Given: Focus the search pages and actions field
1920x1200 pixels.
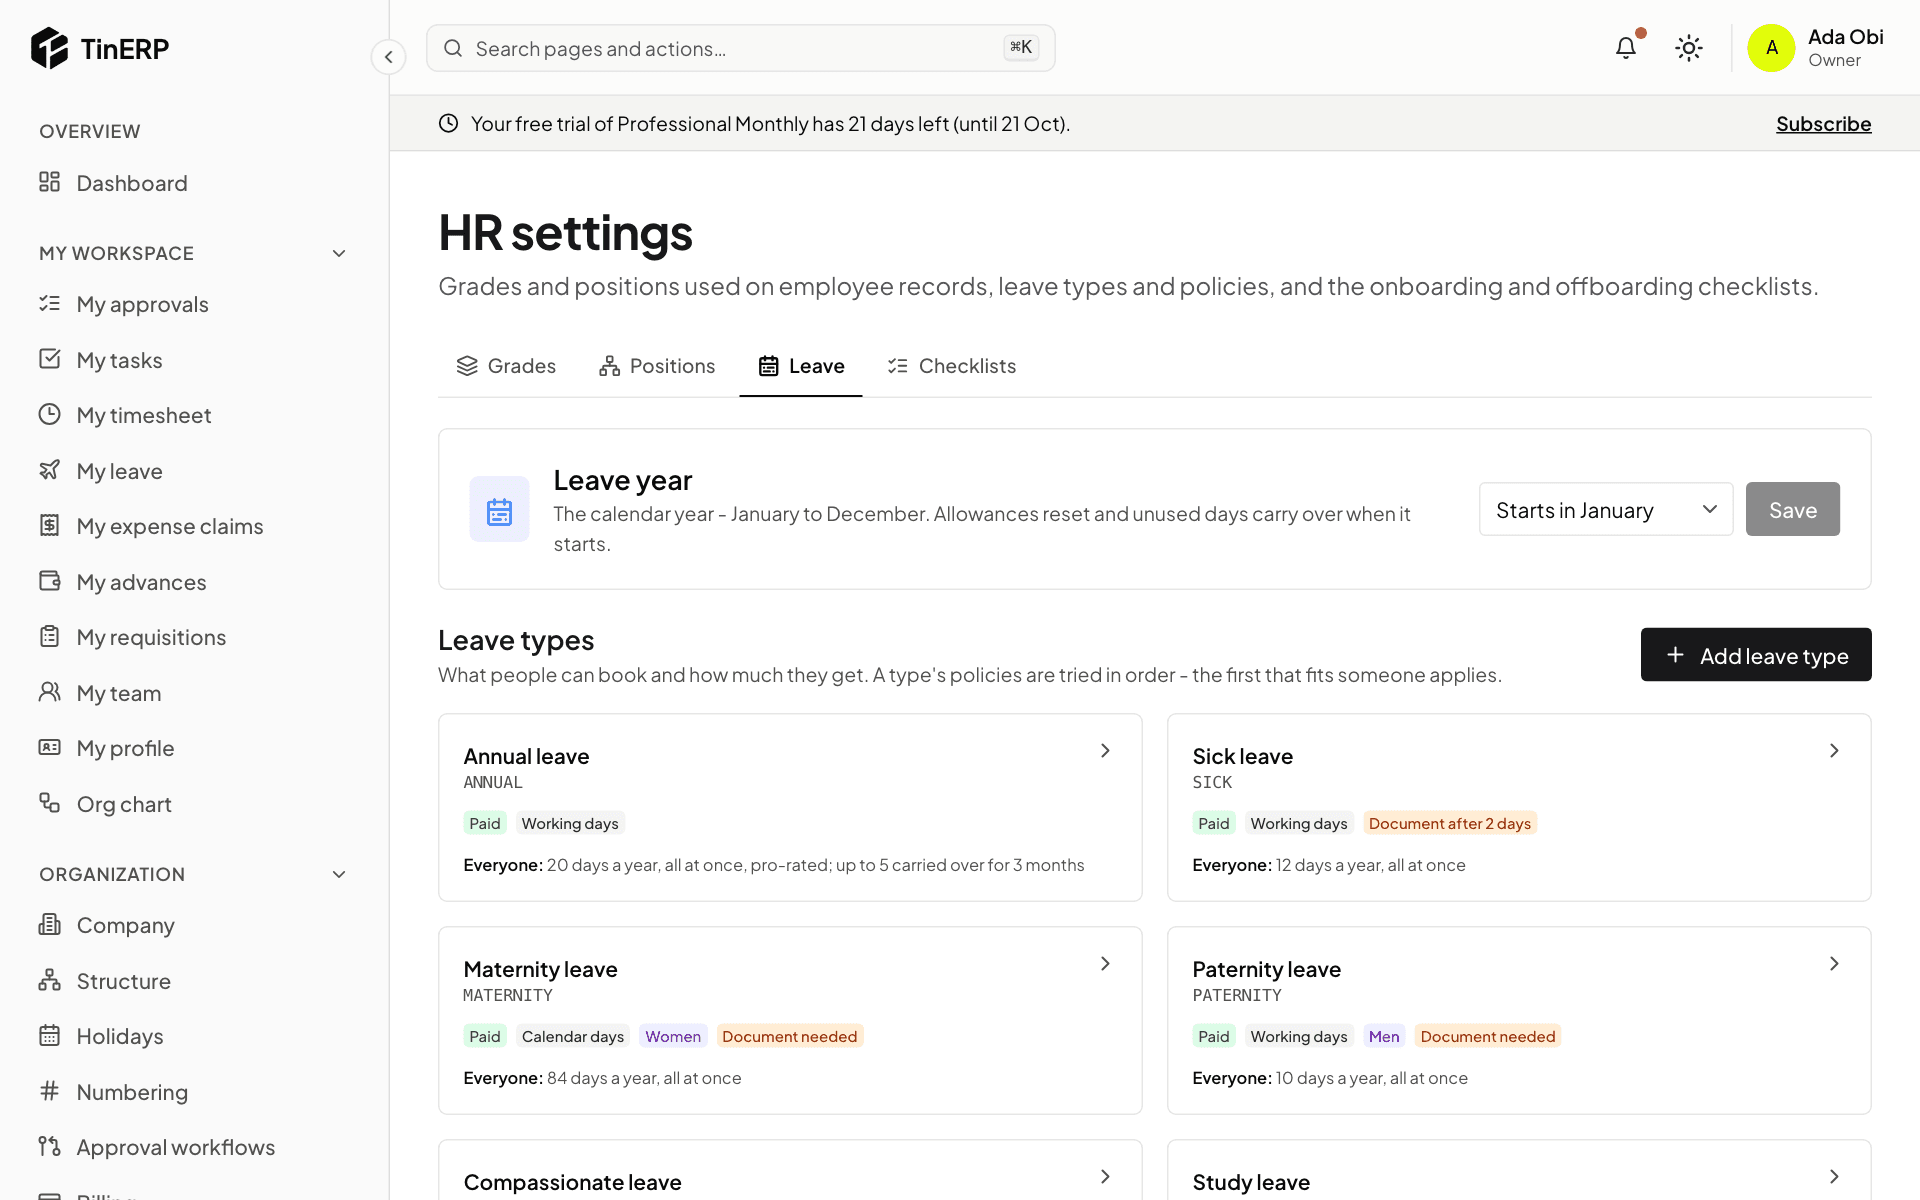Looking at the screenshot, I should click(740, 48).
